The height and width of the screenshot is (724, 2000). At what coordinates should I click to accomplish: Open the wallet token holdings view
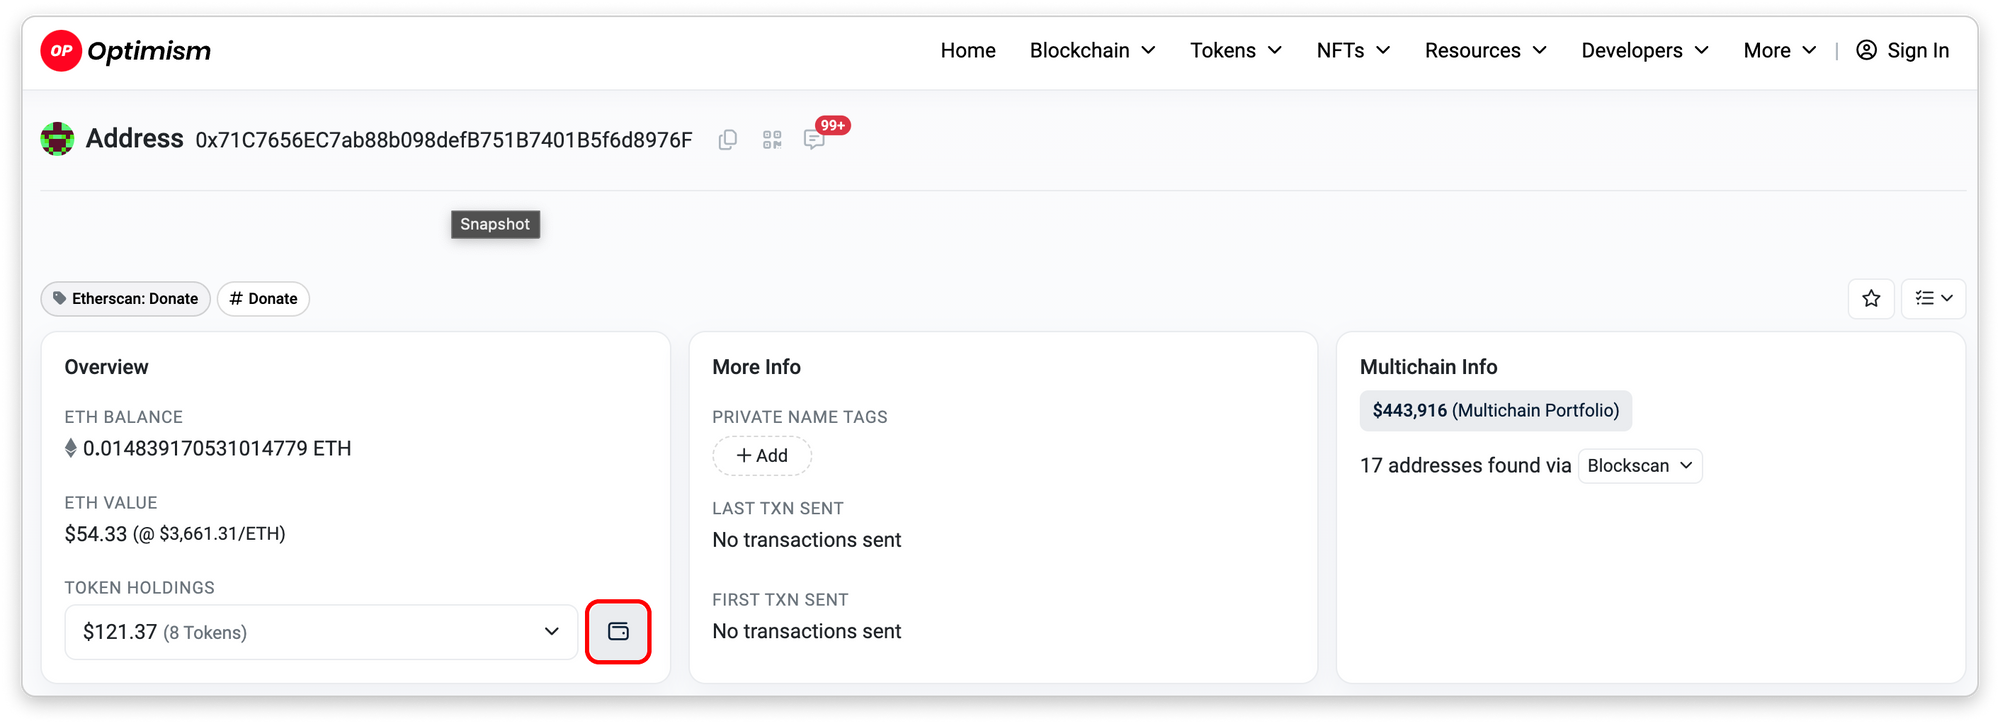point(618,631)
